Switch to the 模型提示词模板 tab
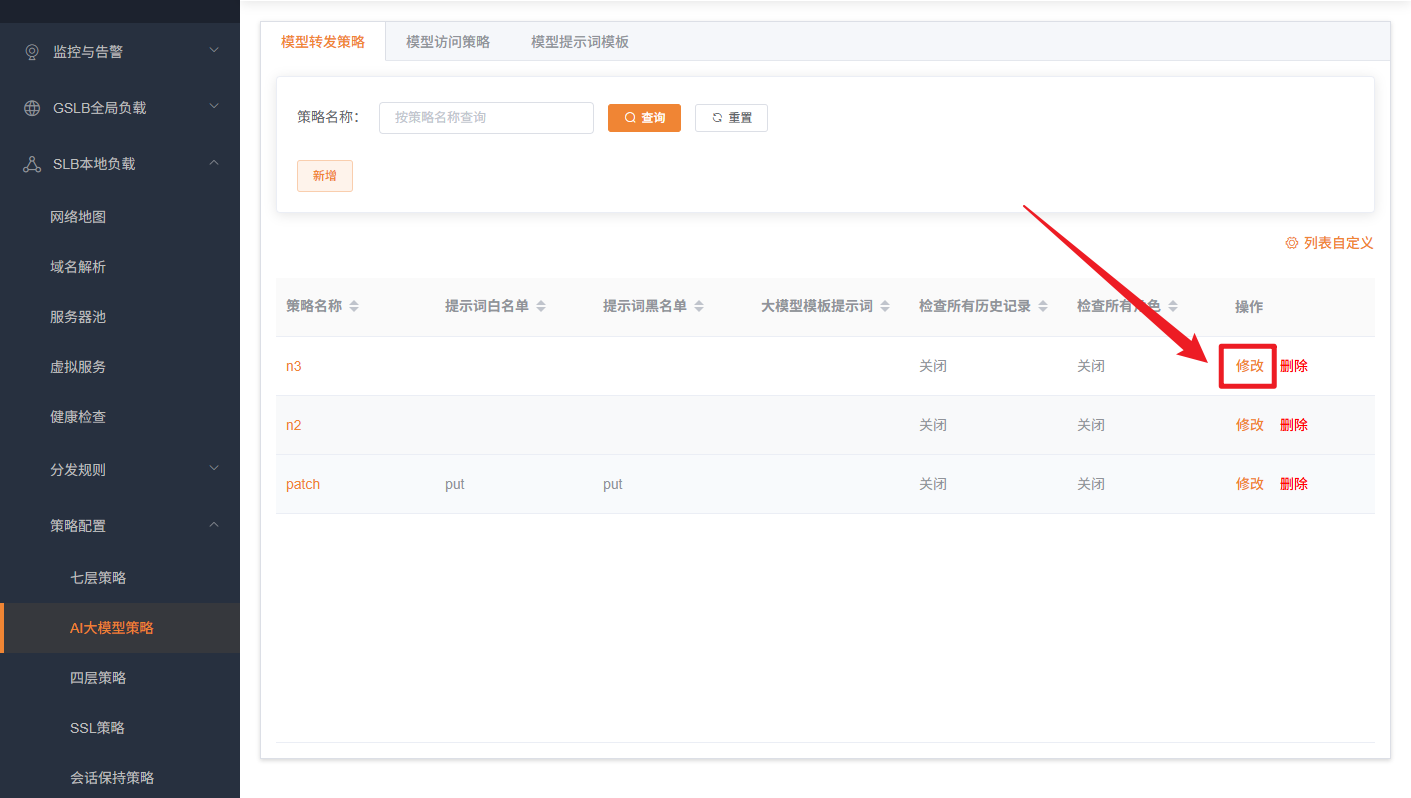The image size is (1411, 798). 580,42
